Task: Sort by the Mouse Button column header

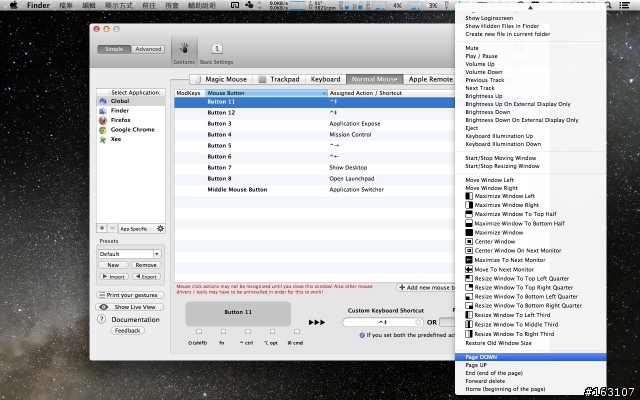Action: tap(267, 93)
